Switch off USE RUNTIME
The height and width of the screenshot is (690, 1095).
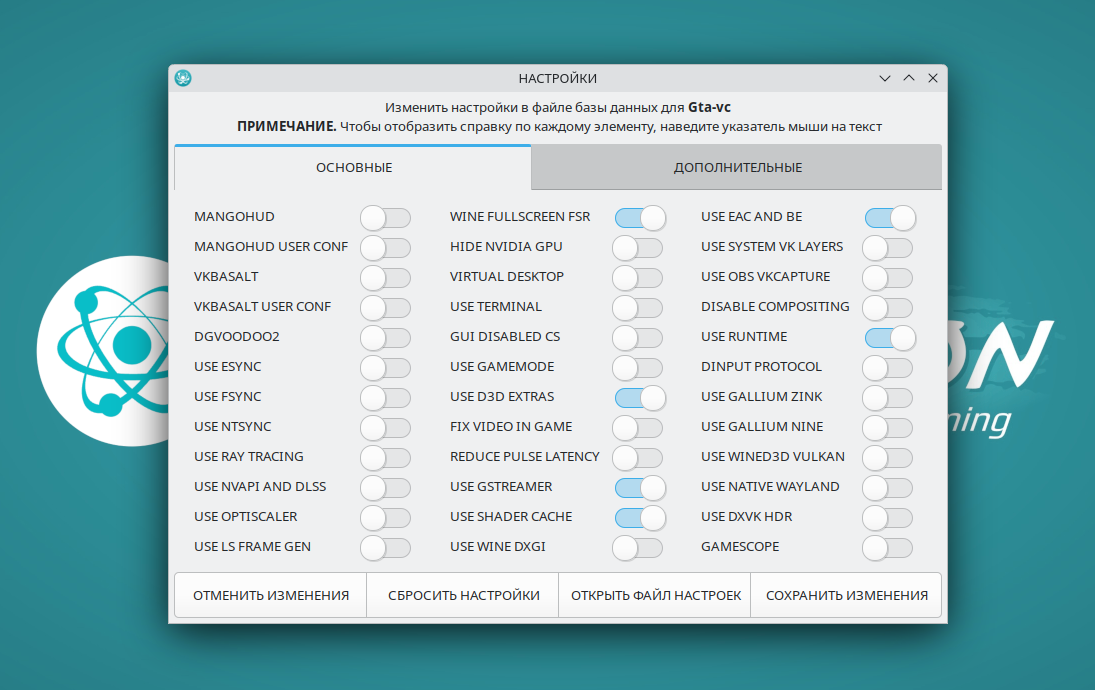[x=889, y=337]
